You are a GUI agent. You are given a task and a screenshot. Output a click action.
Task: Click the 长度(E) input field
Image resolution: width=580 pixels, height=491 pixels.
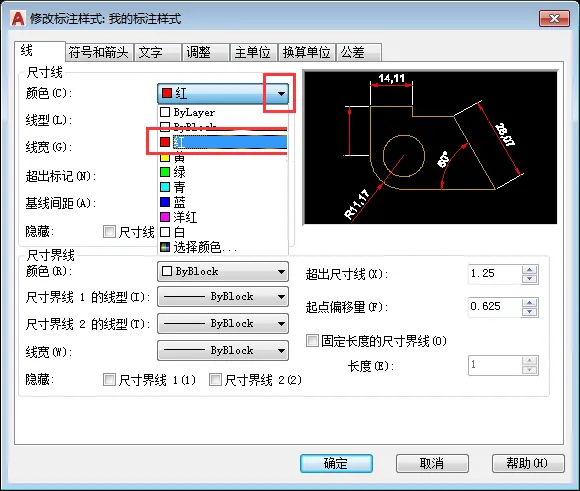coord(495,366)
